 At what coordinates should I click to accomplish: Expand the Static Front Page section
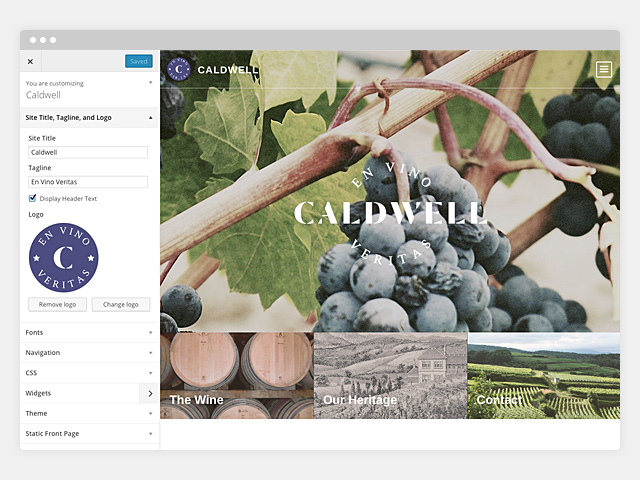[89, 433]
